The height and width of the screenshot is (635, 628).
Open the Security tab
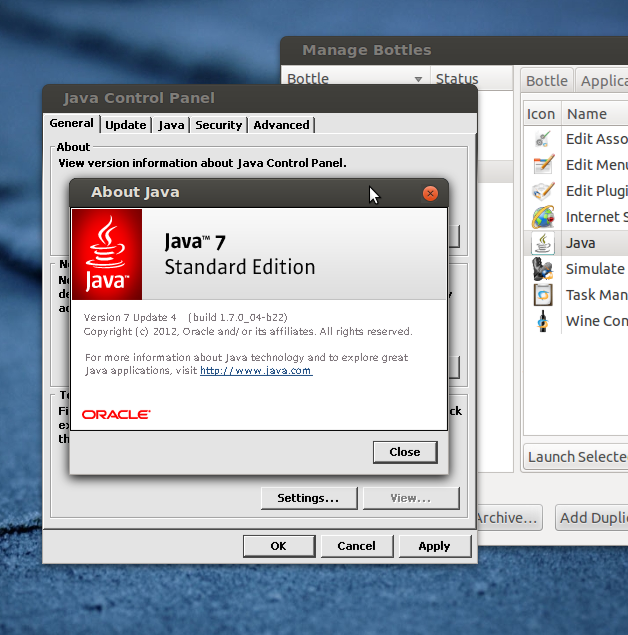click(x=218, y=125)
